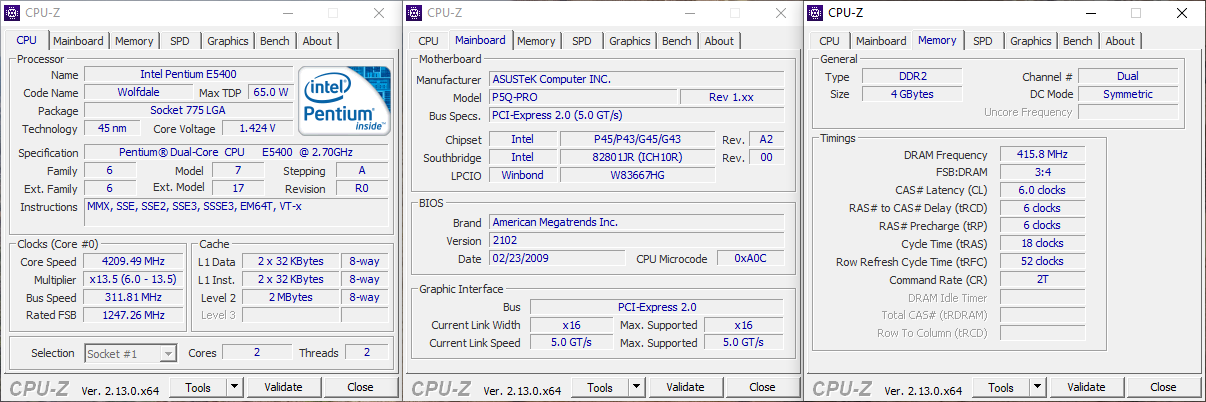The width and height of the screenshot is (1206, 402).
Task: Click the CPU-Z app icon in middle Mainboard window
Action: 414,13
